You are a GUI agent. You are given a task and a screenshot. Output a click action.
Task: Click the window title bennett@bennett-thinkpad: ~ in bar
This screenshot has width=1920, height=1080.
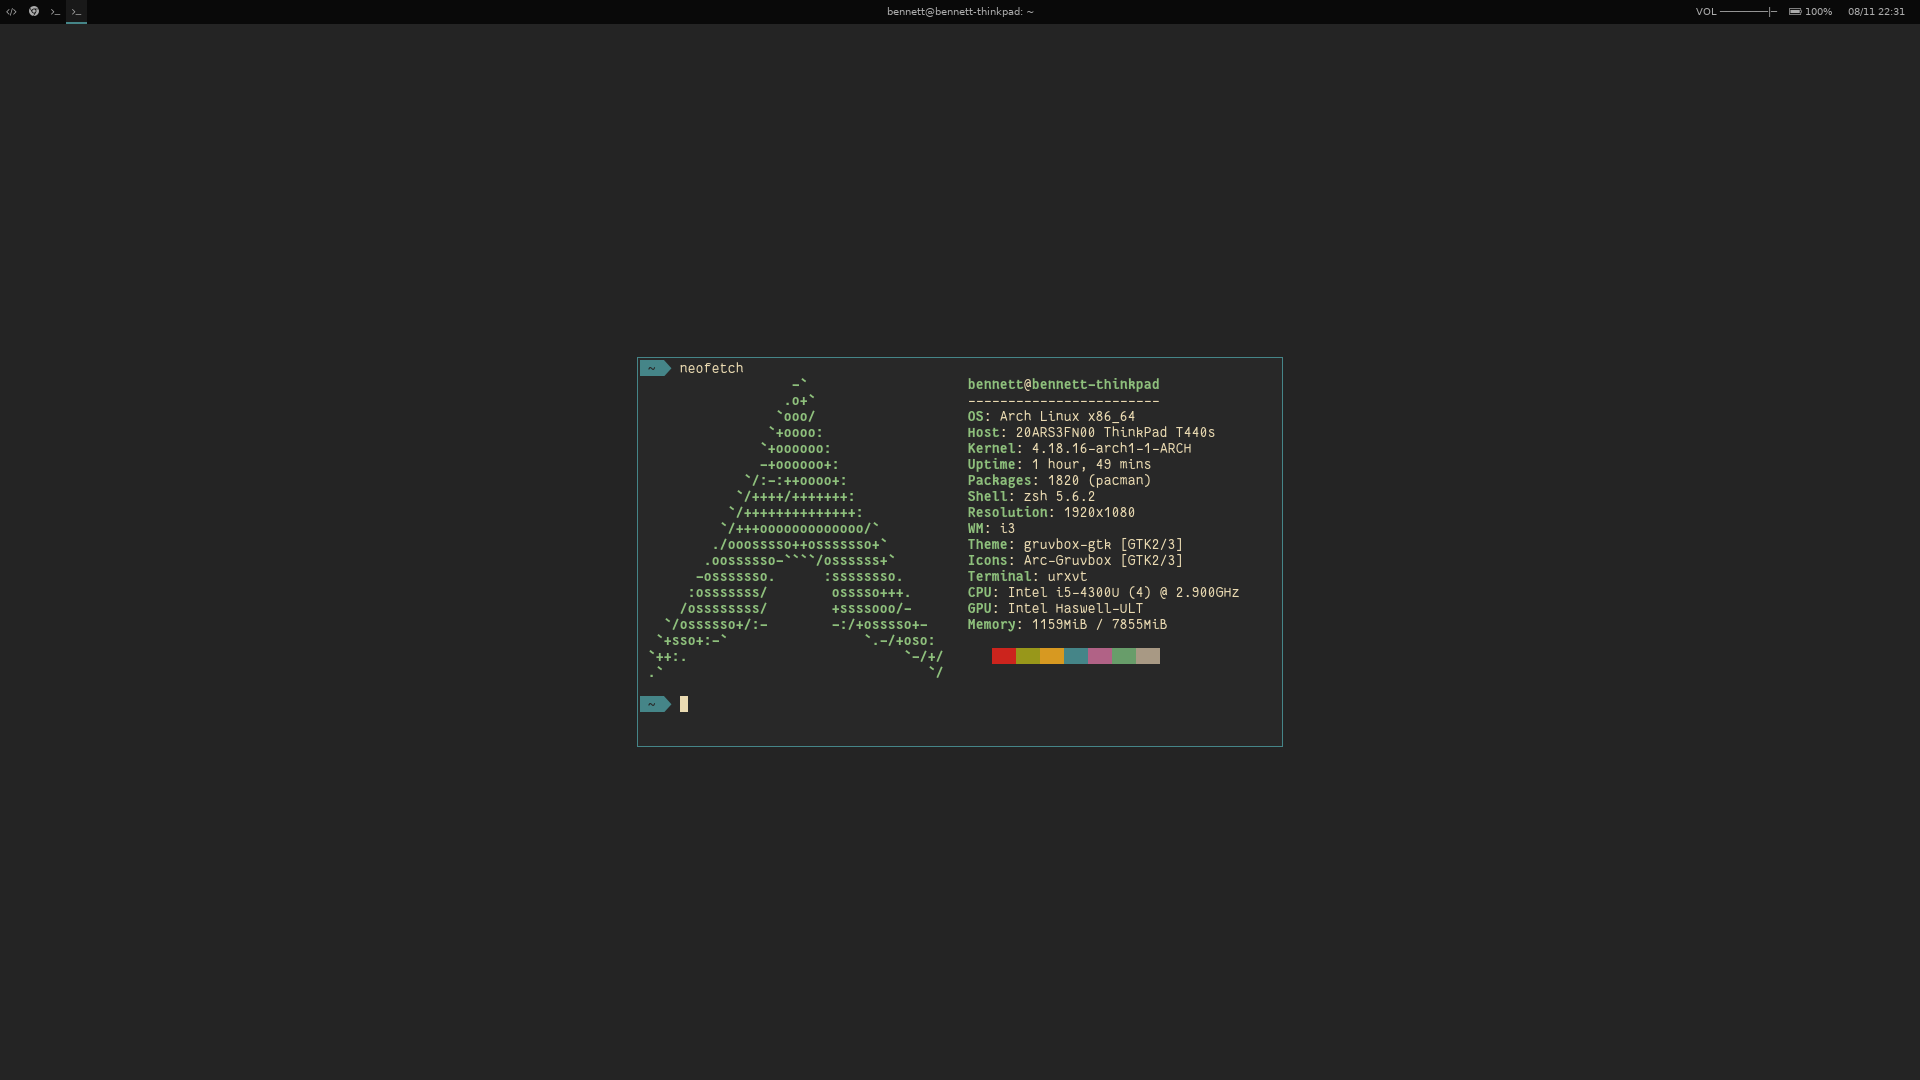point(960,12)
